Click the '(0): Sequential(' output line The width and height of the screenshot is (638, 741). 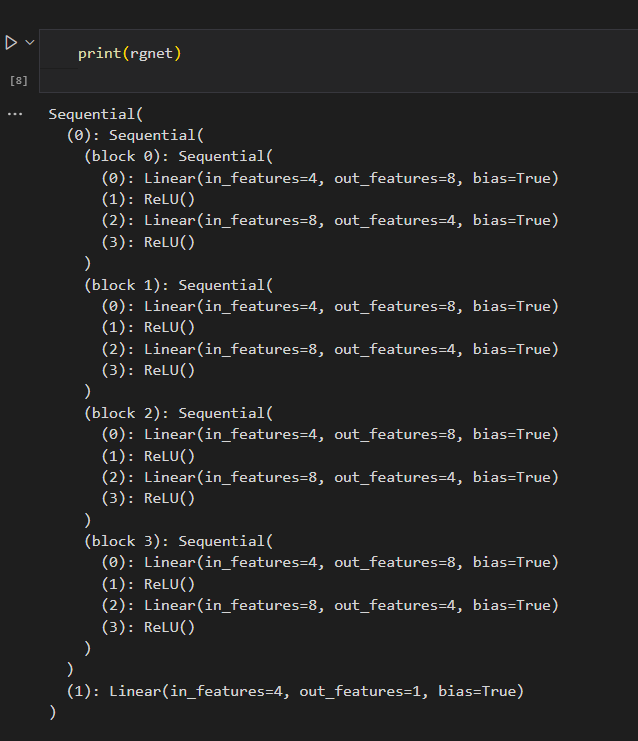coord(135,136)
